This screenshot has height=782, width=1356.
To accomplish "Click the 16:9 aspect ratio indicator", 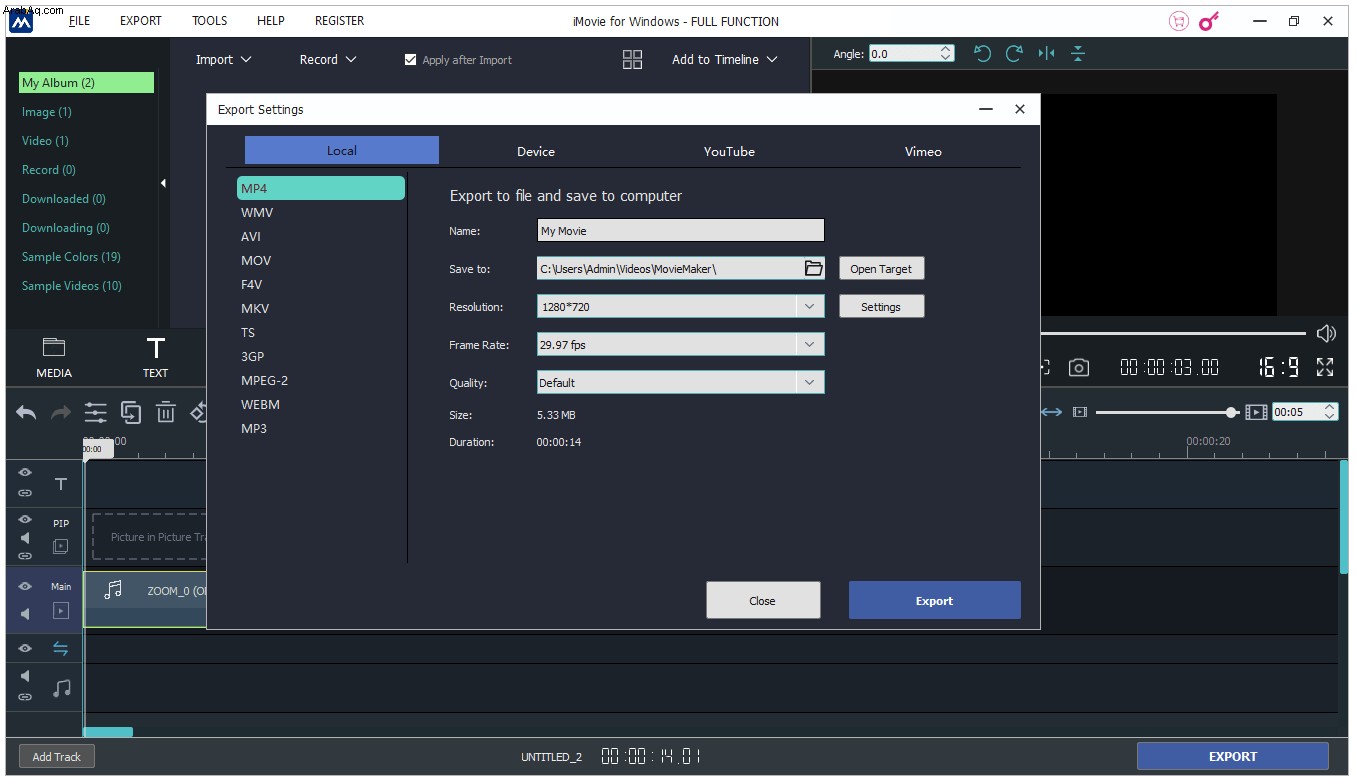I will (1279, 368).
